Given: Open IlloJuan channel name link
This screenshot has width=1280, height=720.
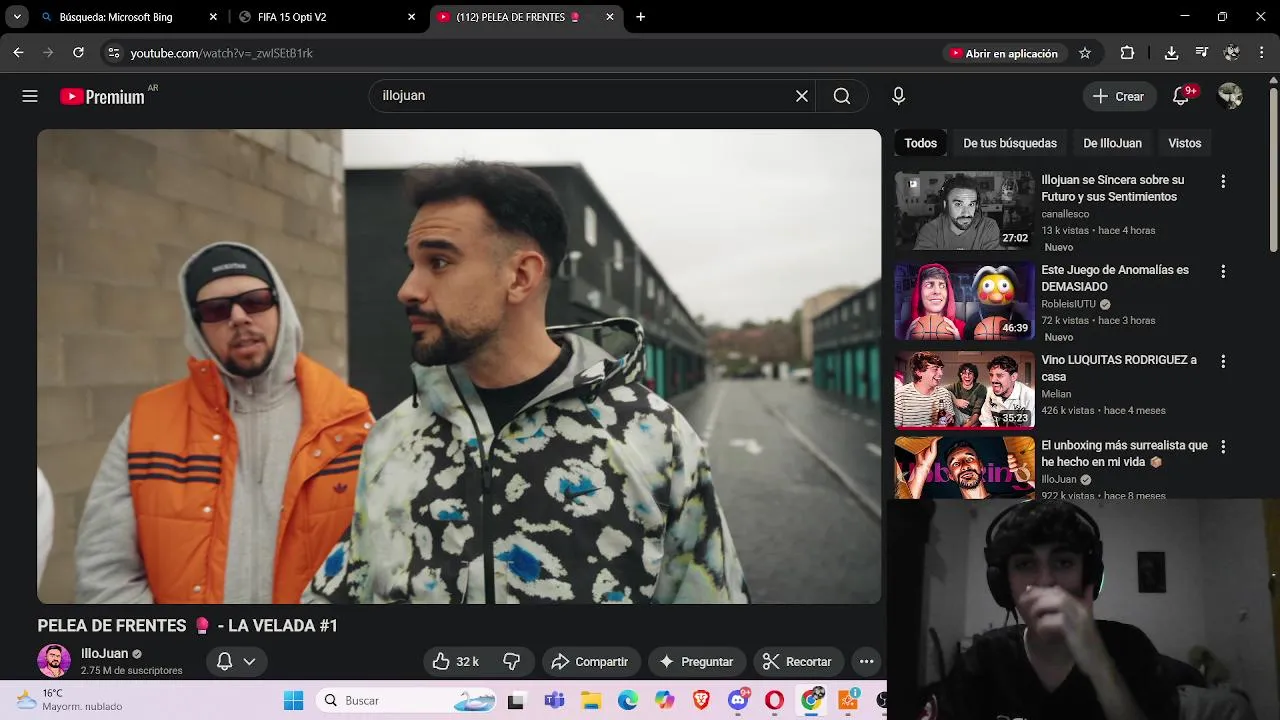Looking at the screenshot, I should click(x=104, y=653).
